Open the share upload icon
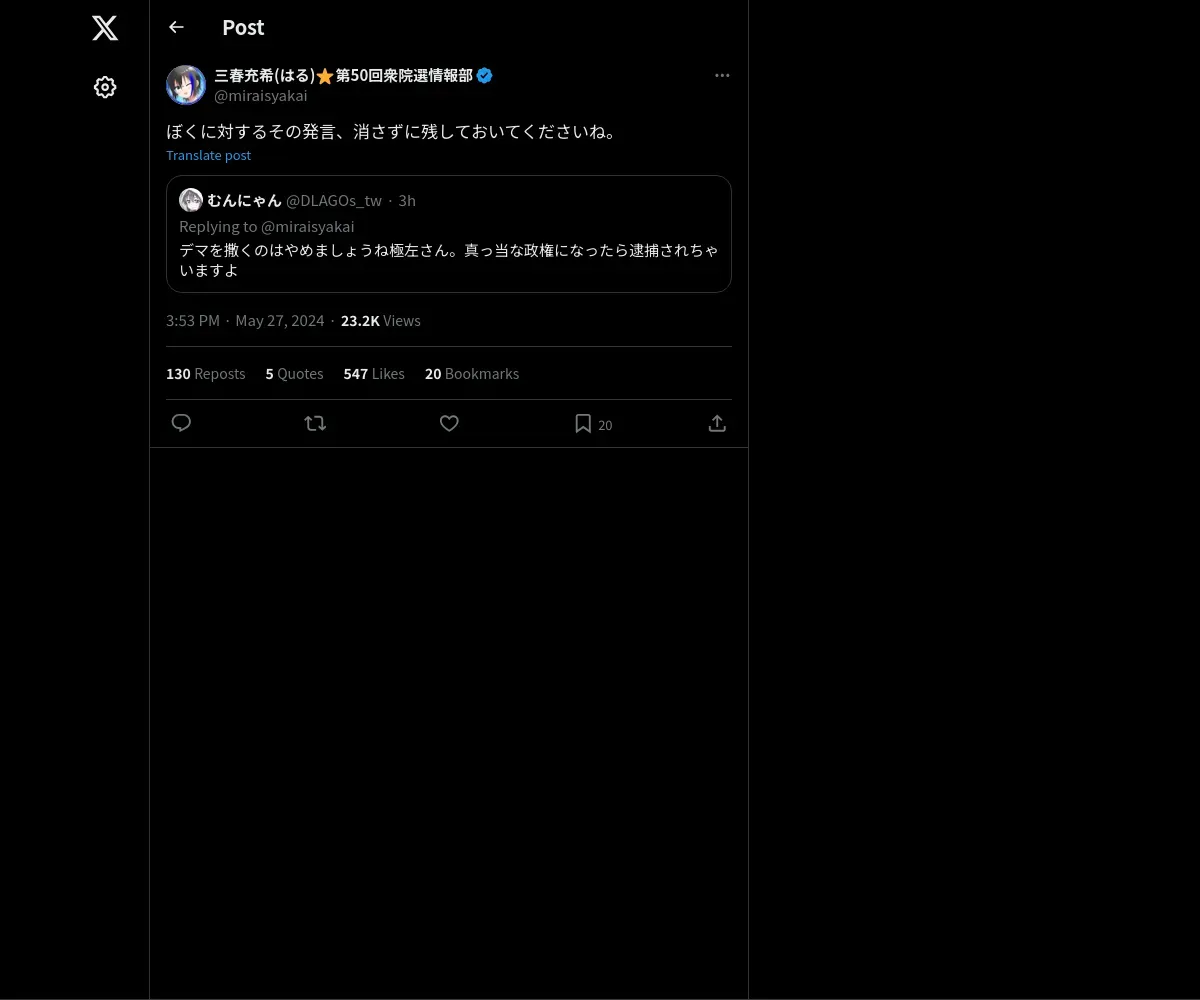 [717, 423]
